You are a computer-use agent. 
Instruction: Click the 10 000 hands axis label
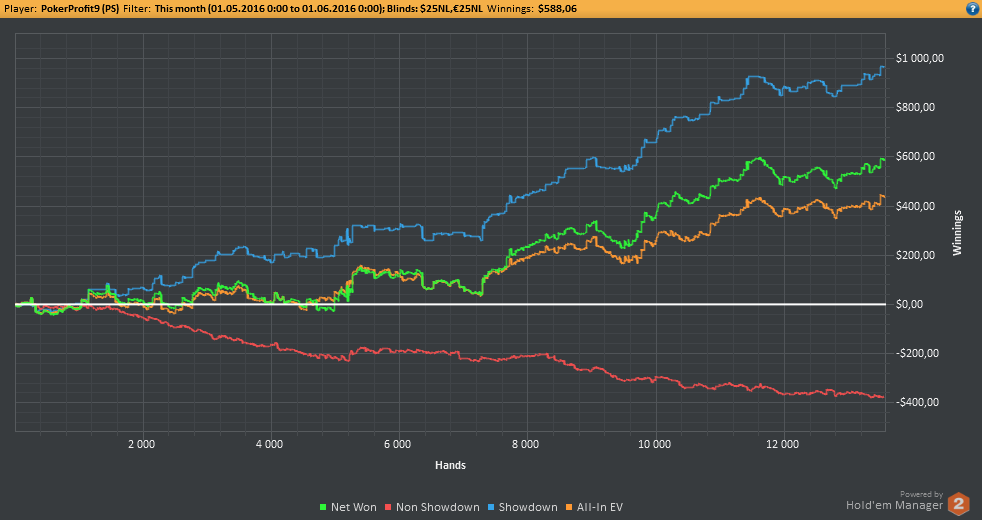tap(654, 445)
